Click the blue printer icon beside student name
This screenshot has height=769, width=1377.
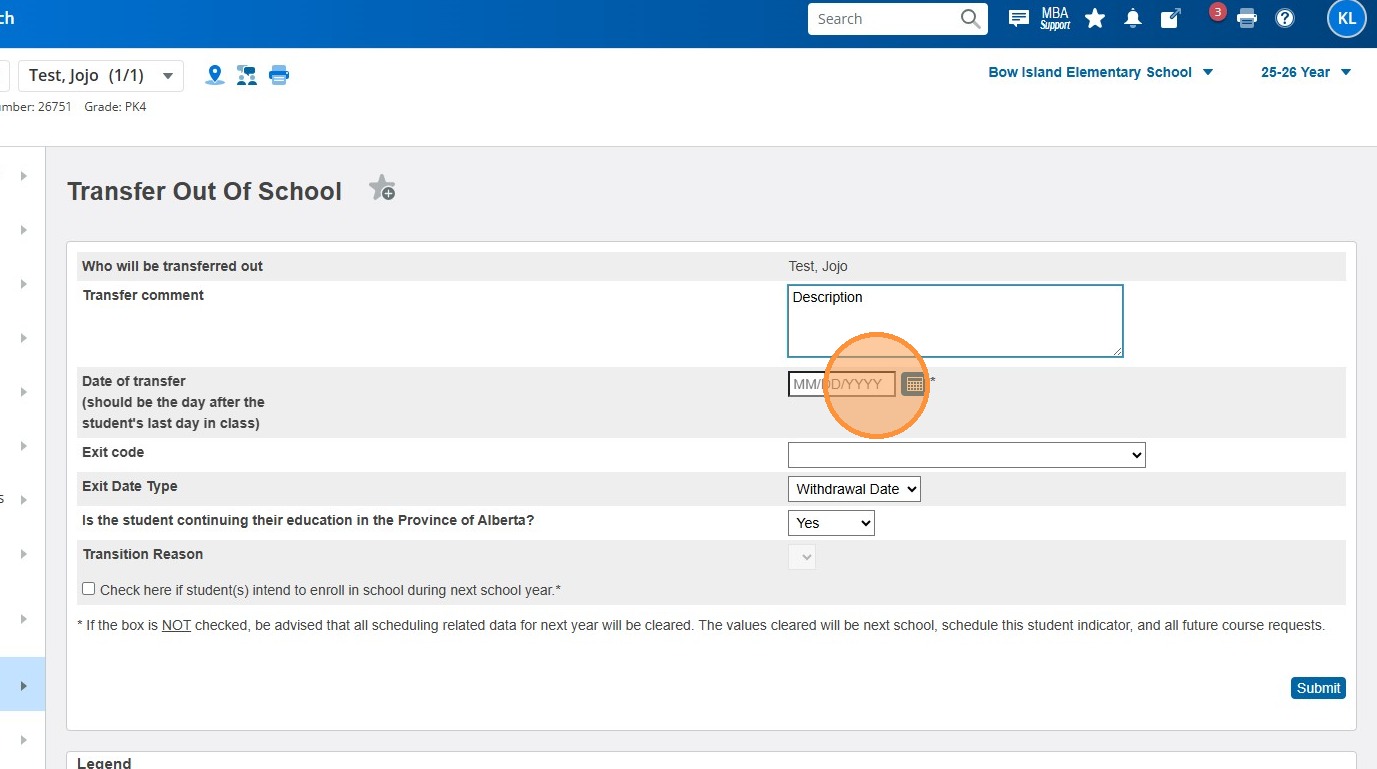pos(279,75)
